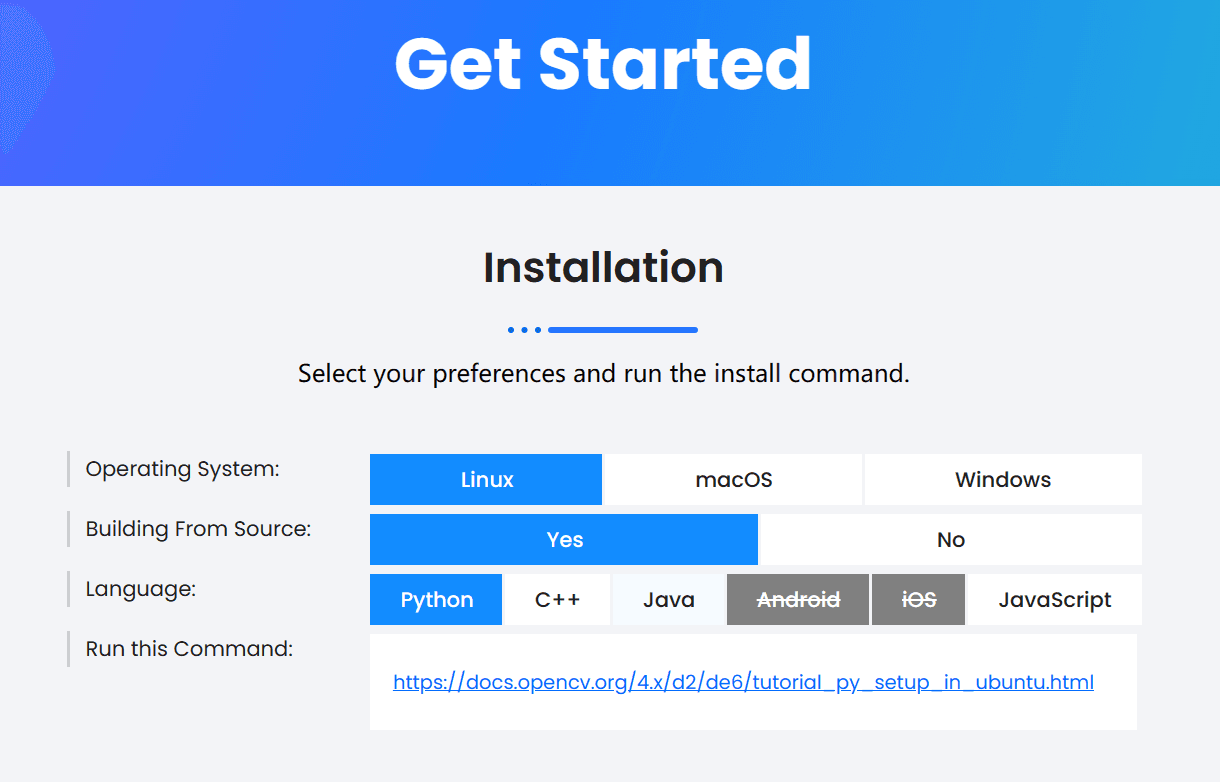This screenshot has height=782, width=1220.
Task: Click the Get Started banner title
Action: [603, 64]
